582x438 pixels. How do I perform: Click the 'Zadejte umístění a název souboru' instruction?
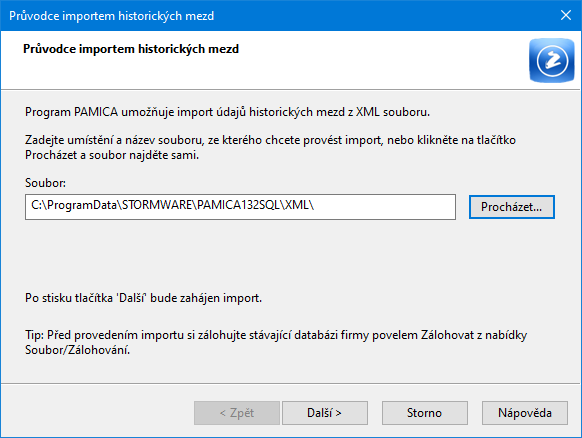pos(270,147)
